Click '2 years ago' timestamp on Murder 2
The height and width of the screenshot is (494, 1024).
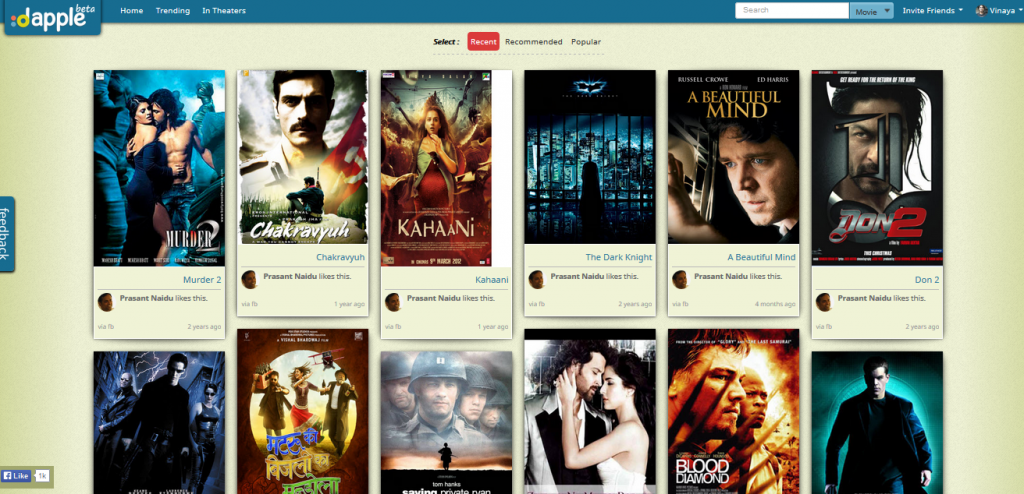click(x=204, y=327)
